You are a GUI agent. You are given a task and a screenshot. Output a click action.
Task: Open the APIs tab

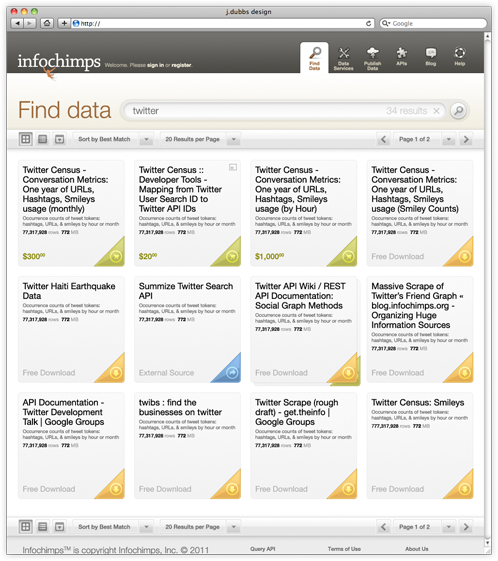tap(401, 57)
